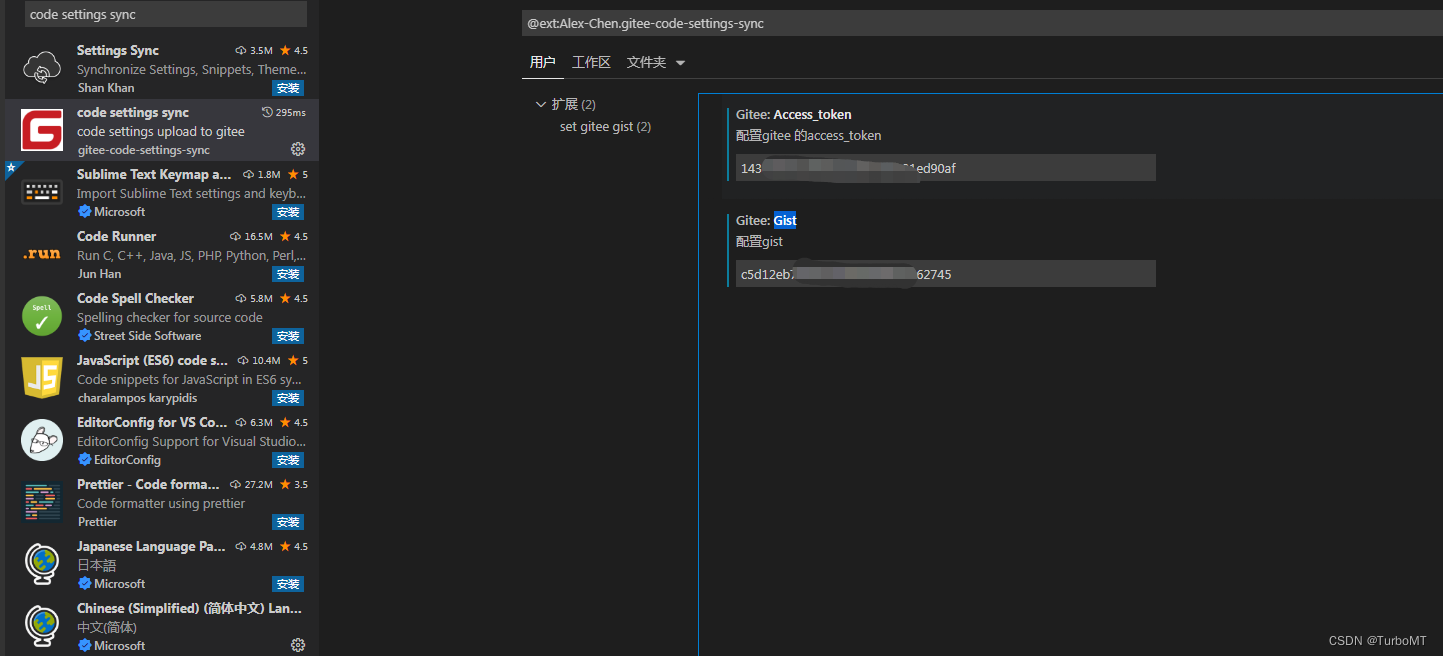Install the Prettier code formatter extension
The image size is (1443, 656).
click(288, 522)
